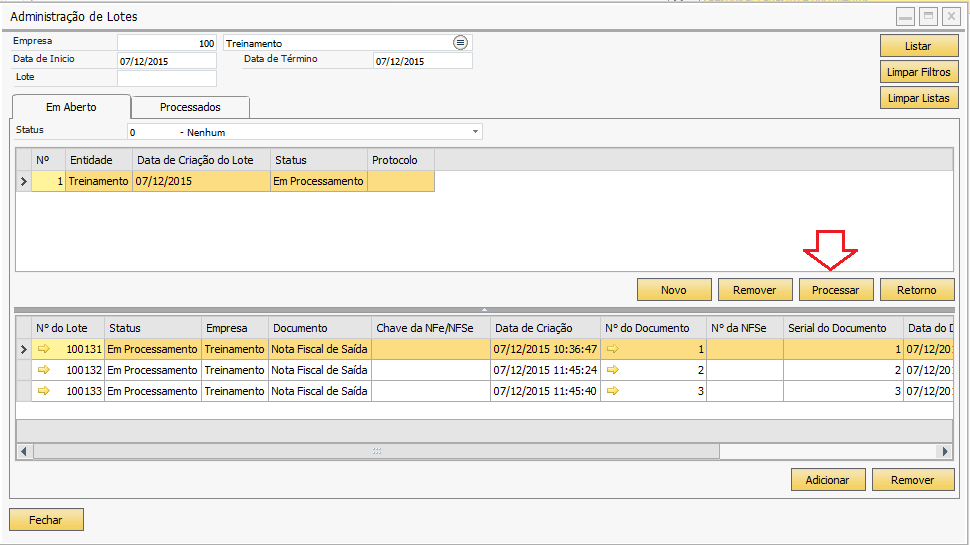This screenshot has height=545, width=970.
Task: Focus the empty Lote field
Action: 167,79
